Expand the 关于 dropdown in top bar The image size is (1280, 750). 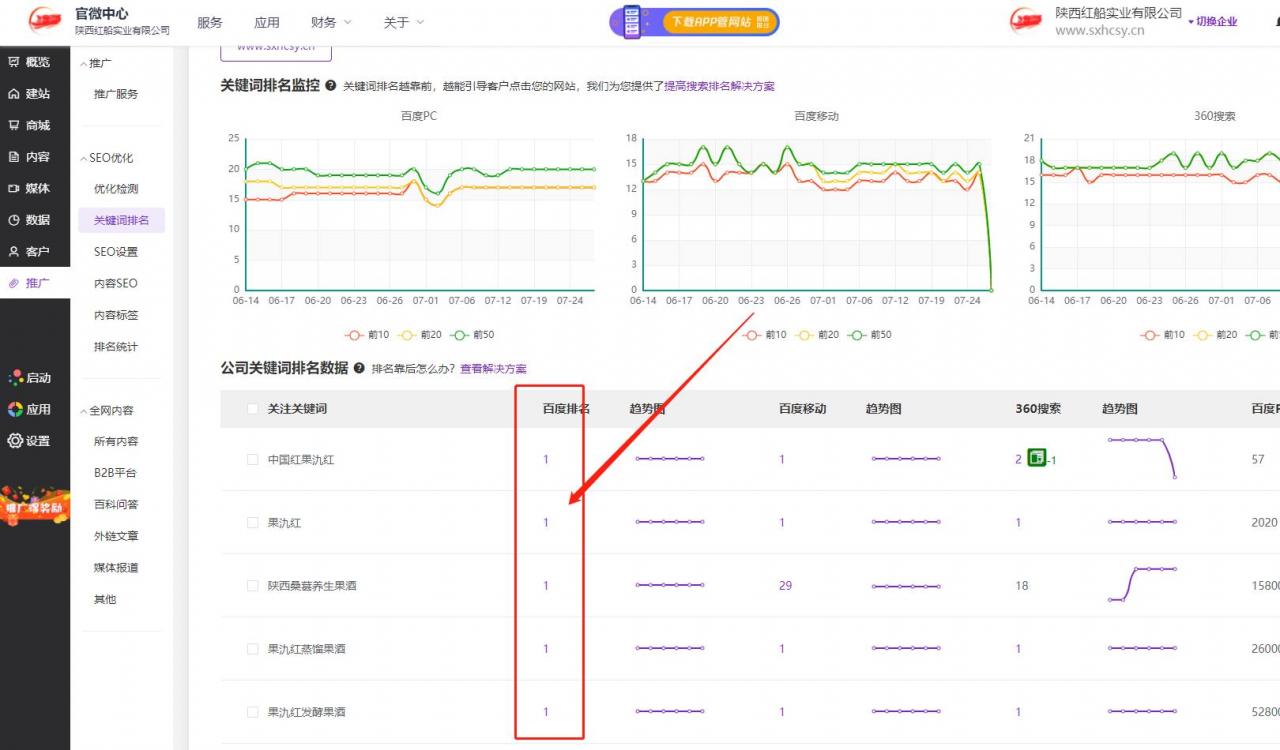click(397, 22)
